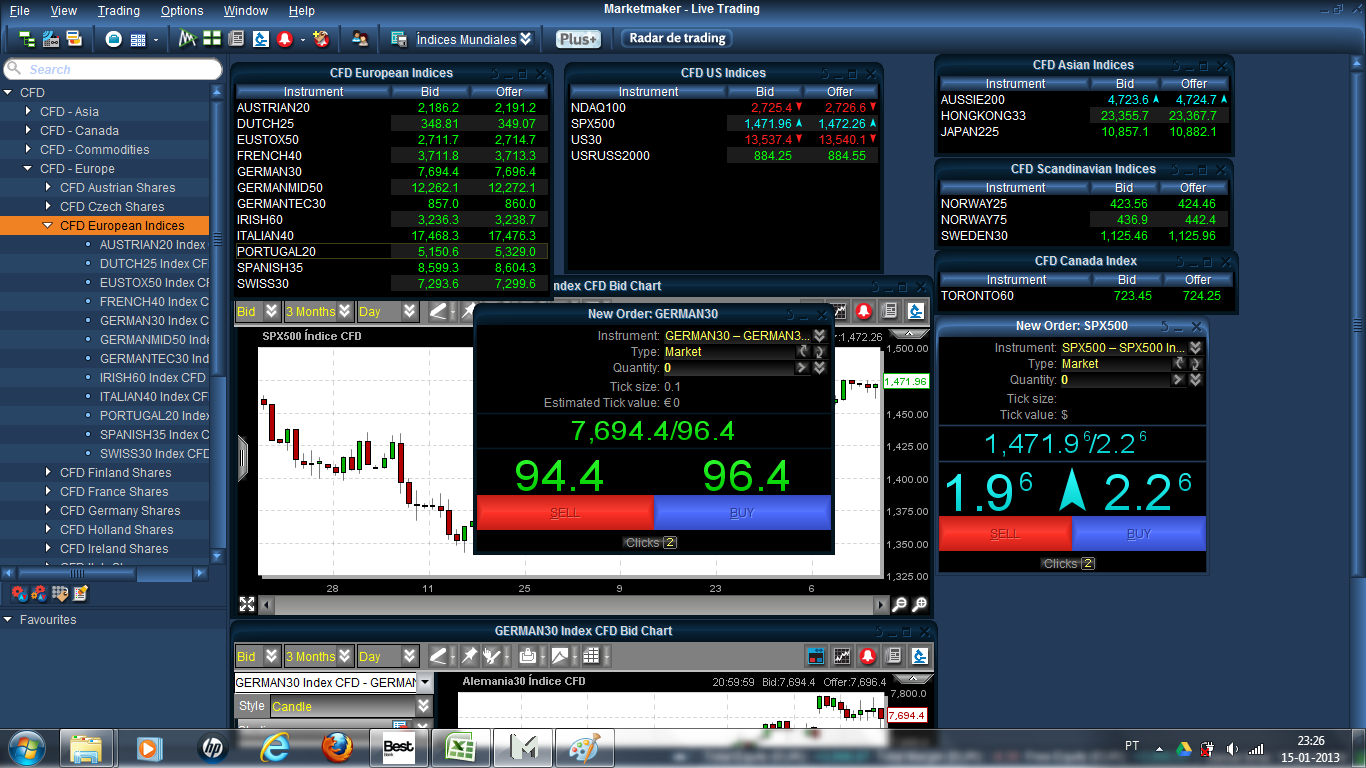Open the File menu
Viewport: 1366px width, 768px height.
(x=19, y=11)
